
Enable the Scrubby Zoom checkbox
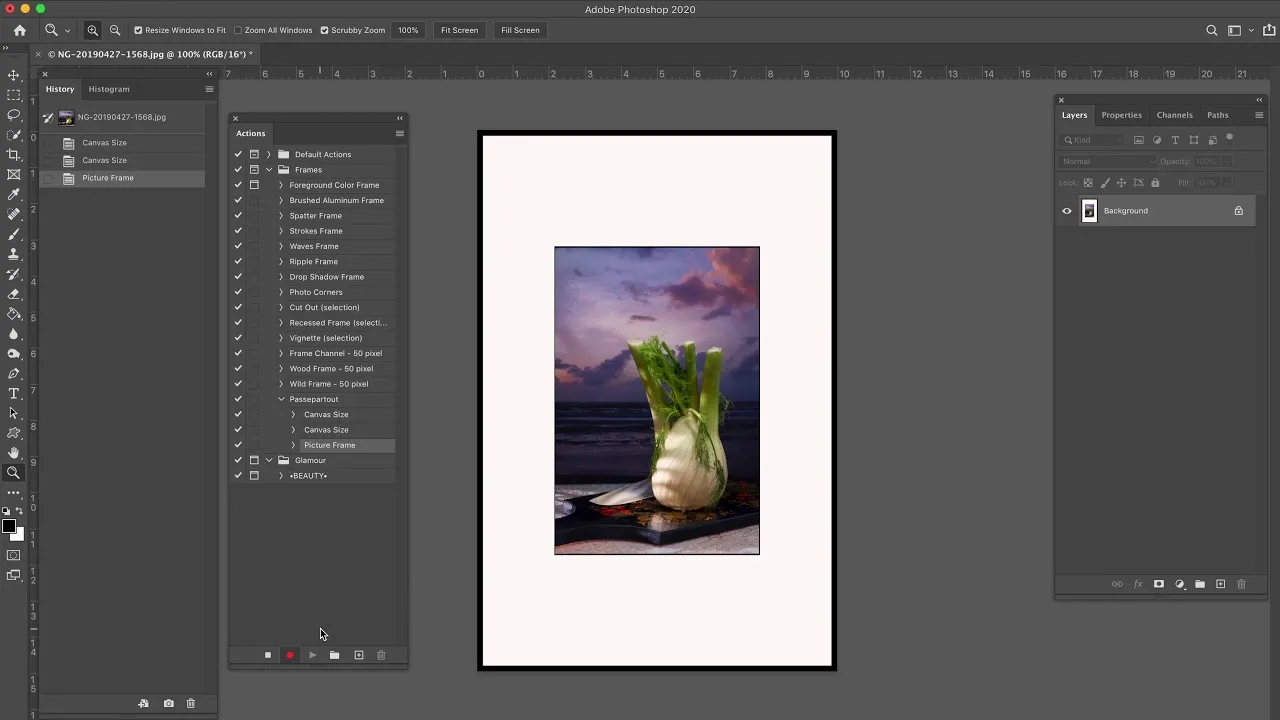pos(325,30)
